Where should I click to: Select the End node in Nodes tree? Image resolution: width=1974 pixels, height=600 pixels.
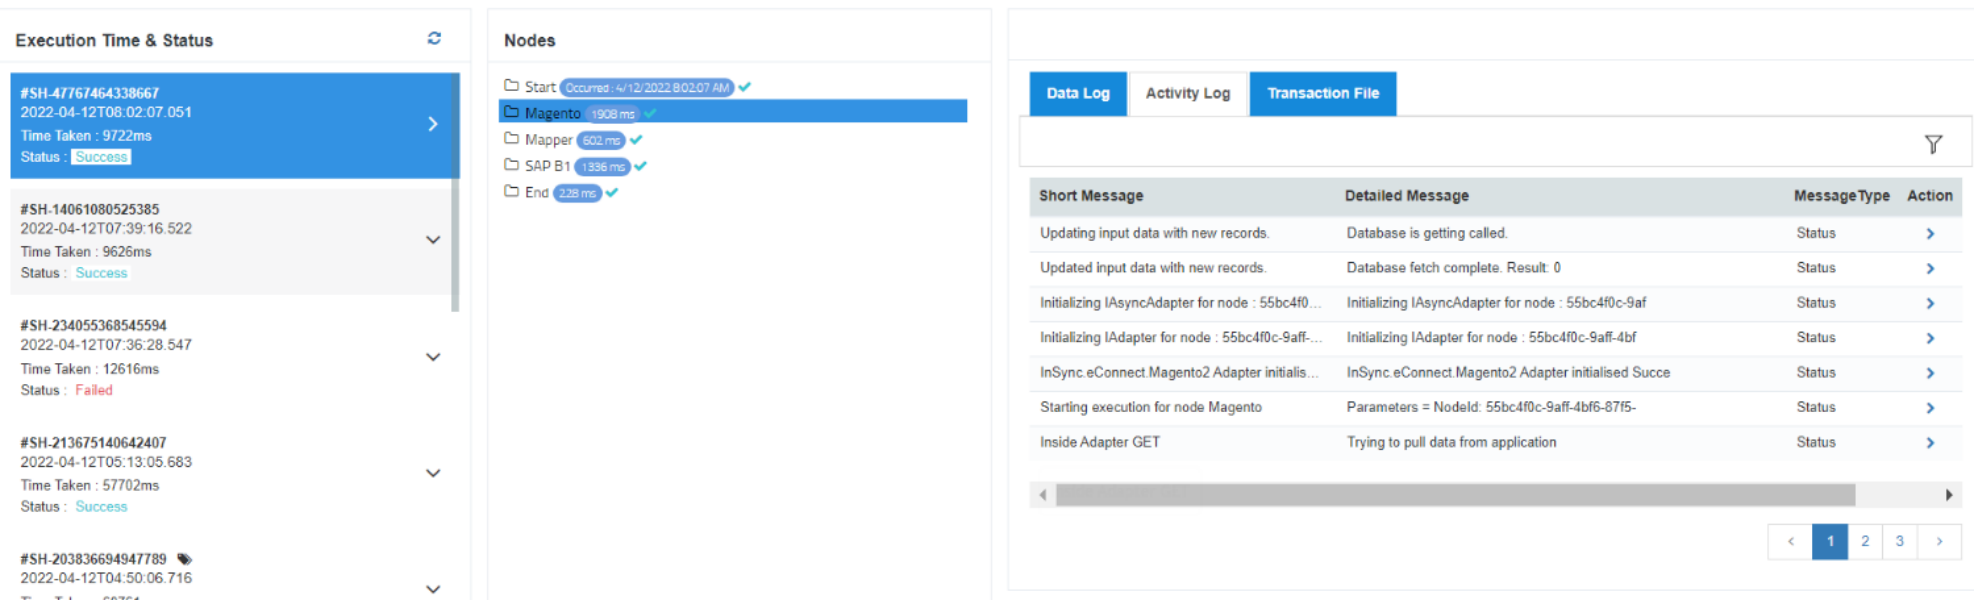point(537,192)
